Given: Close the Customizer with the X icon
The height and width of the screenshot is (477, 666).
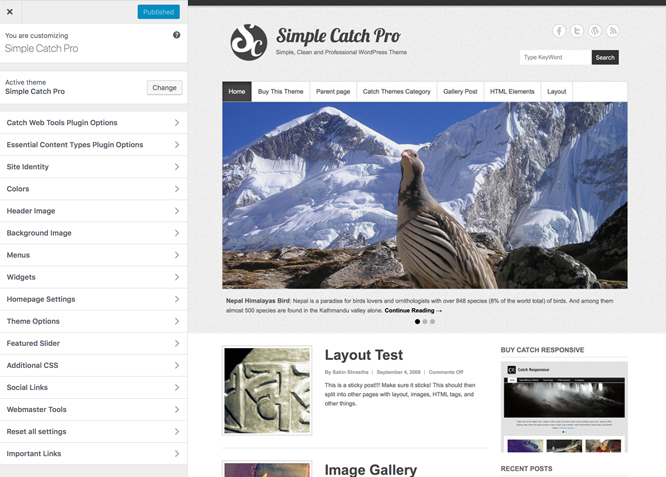Looking at the screenshot, I should click(10, 12).
